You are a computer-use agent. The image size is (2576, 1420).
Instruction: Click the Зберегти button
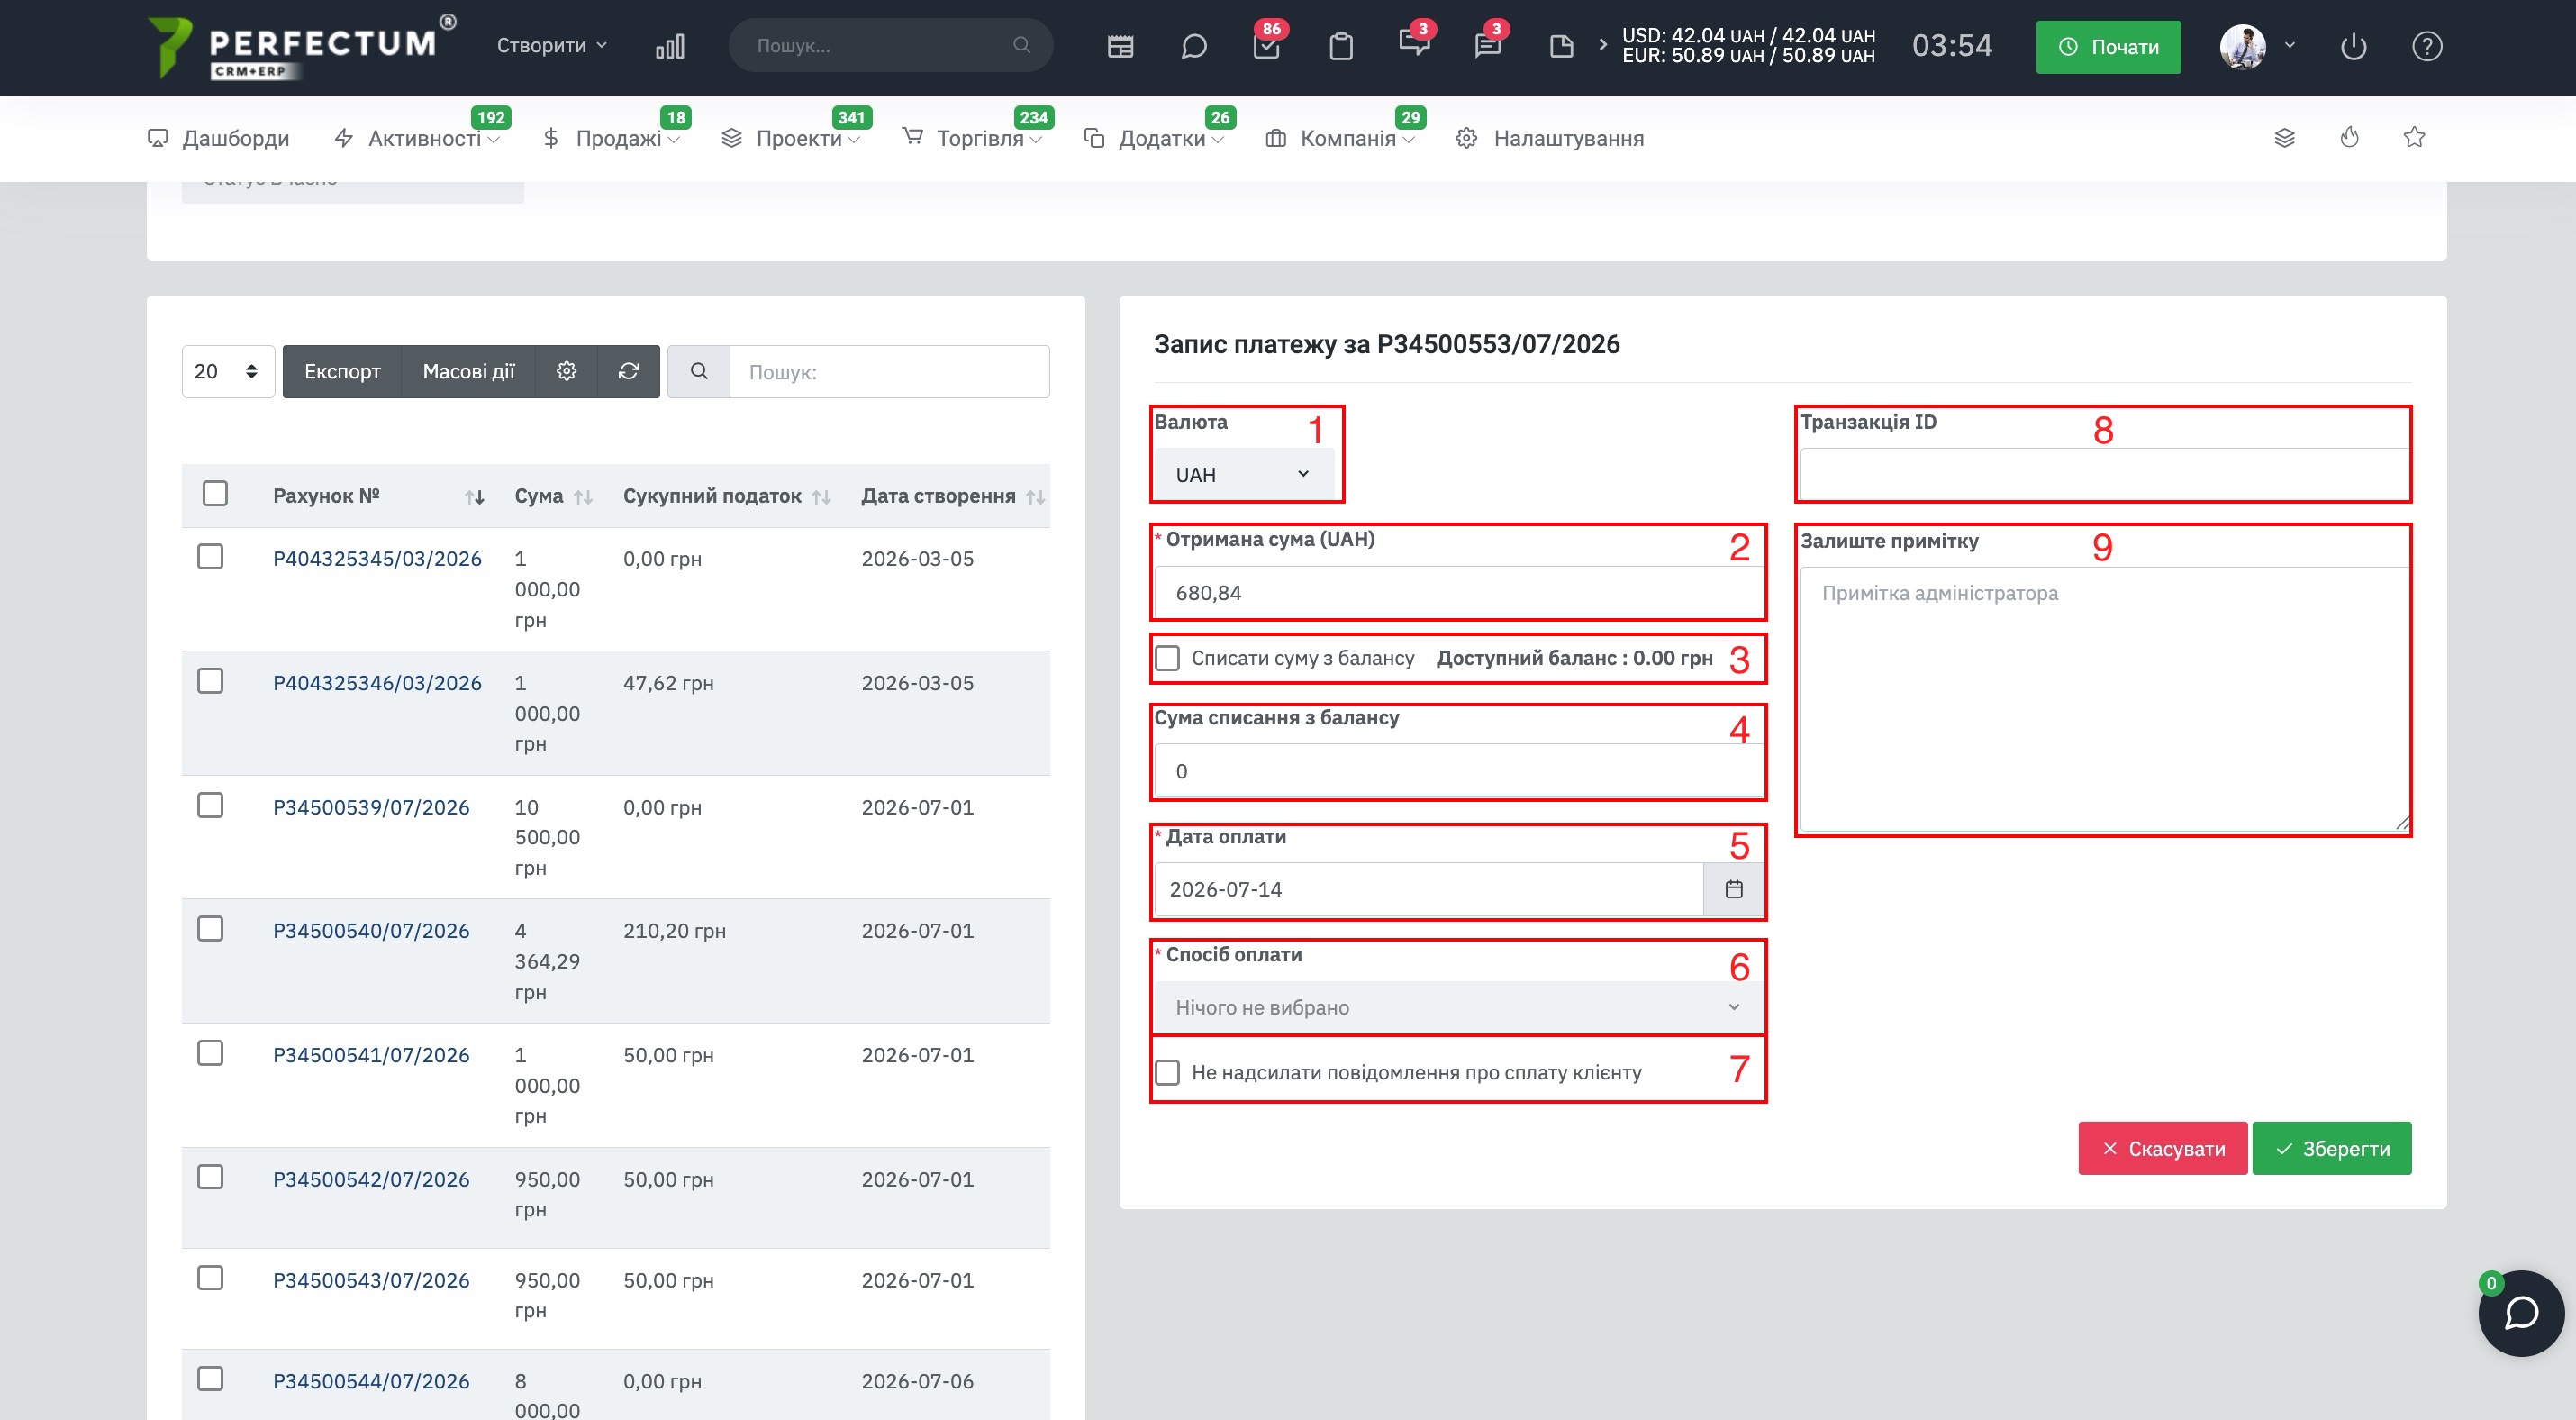[x=2331, y=1148]
